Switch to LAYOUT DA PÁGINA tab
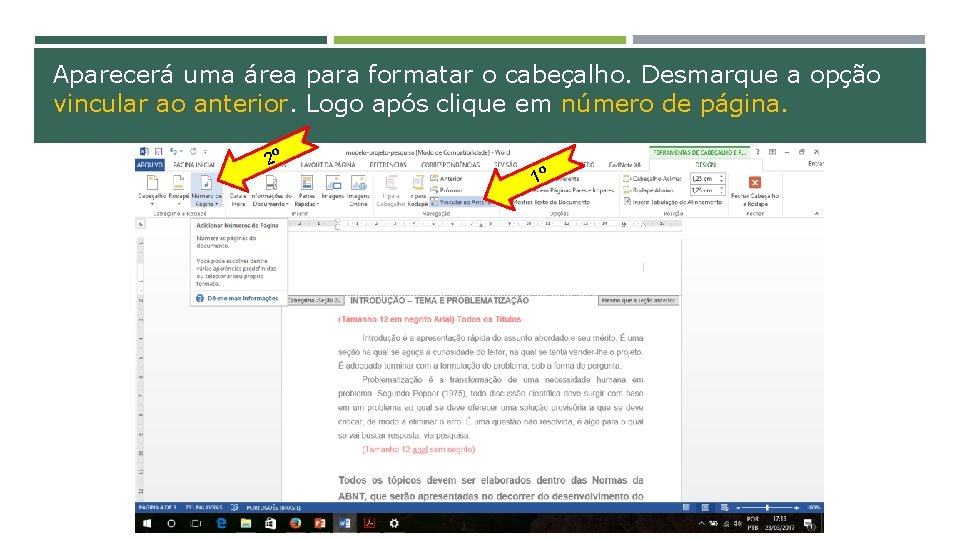This screenshot has height=540, width=960. [328, 165]
